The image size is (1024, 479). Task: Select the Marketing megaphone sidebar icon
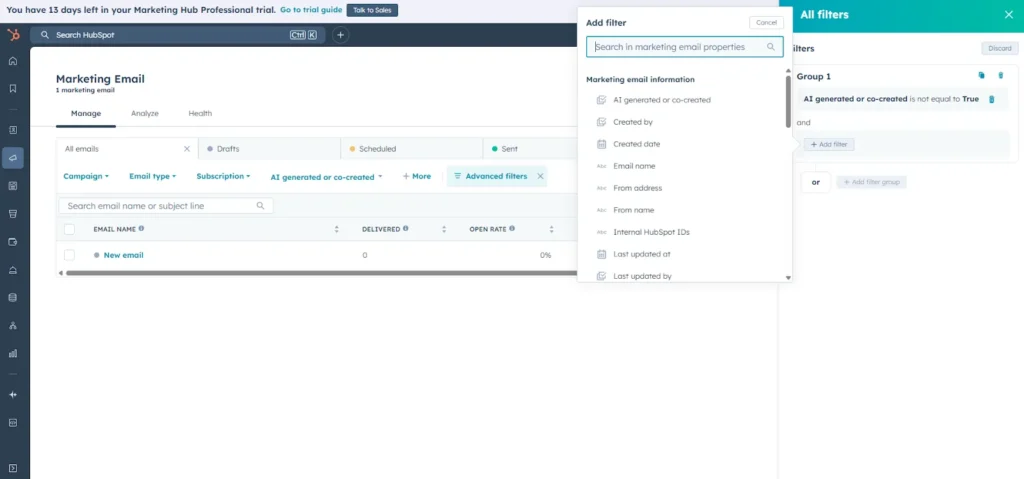point(13,157)
